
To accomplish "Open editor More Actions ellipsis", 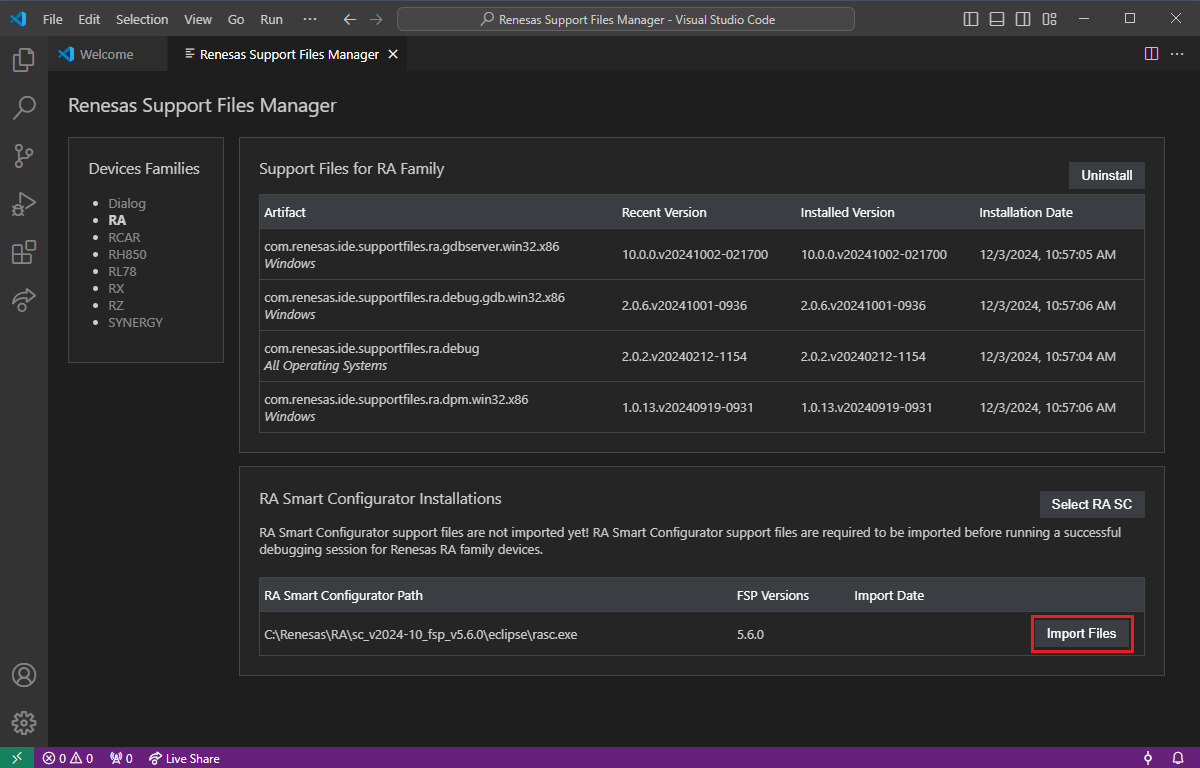I will (x=1178, y=54).
